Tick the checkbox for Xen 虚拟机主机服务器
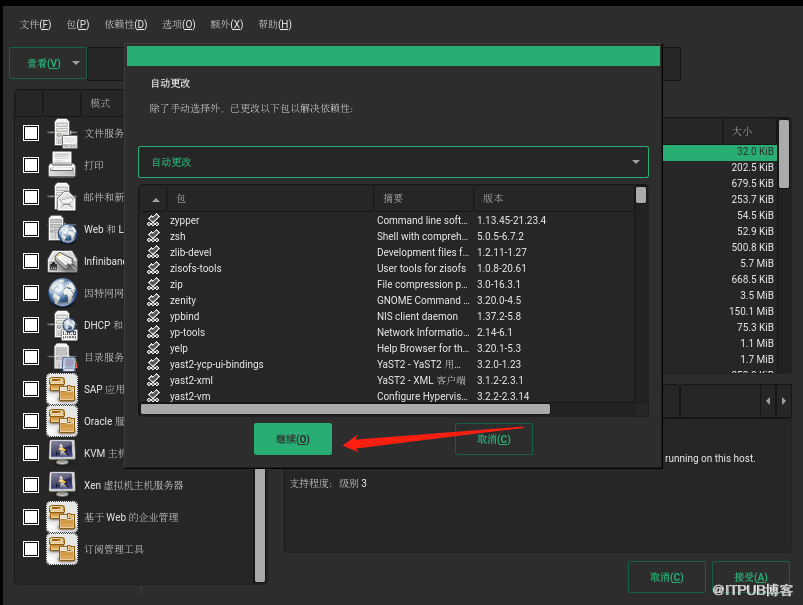803x605 pixels. 31,485
